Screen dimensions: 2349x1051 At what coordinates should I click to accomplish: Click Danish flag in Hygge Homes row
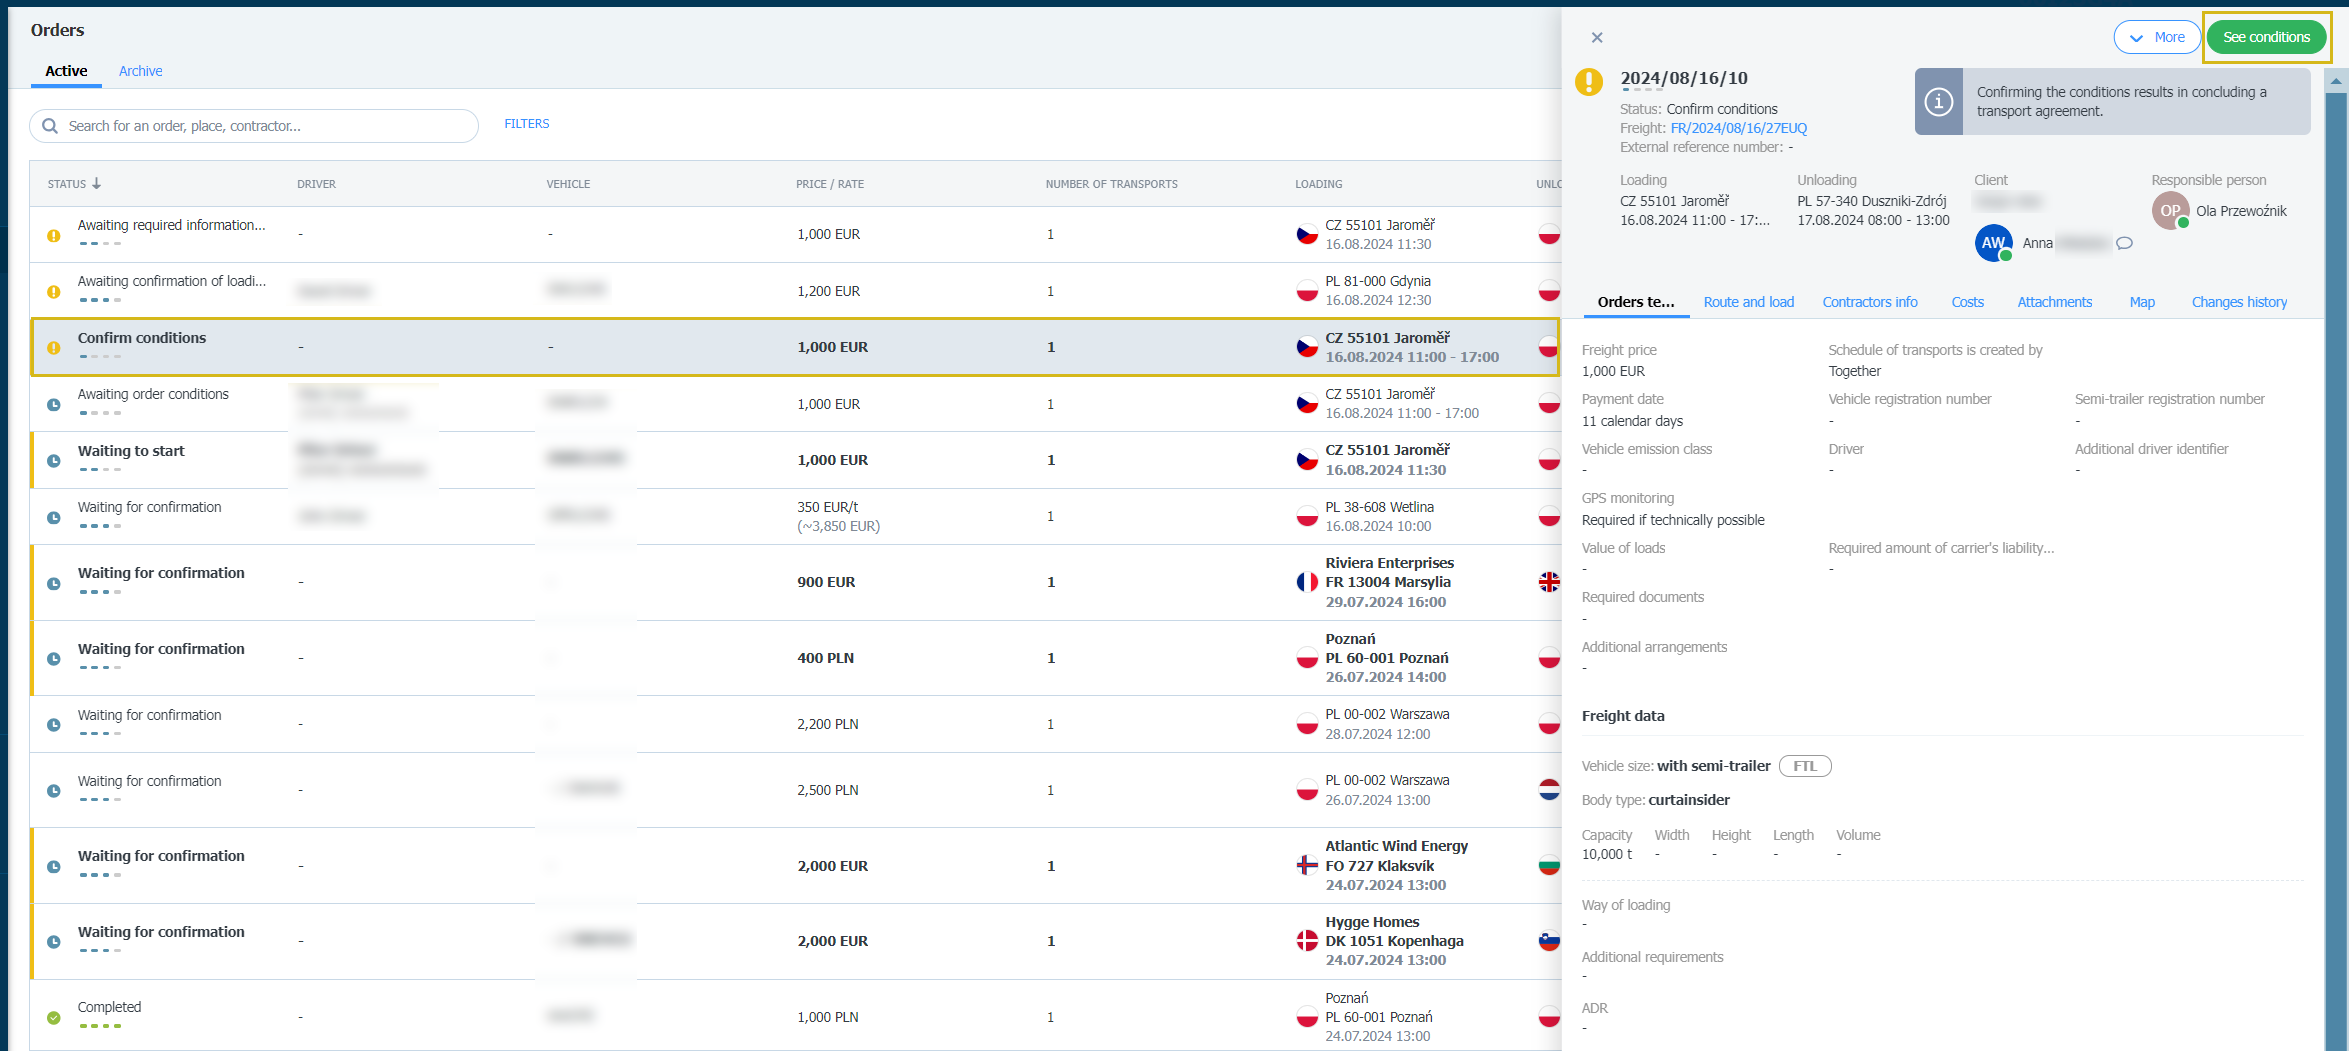point(1307,940)
